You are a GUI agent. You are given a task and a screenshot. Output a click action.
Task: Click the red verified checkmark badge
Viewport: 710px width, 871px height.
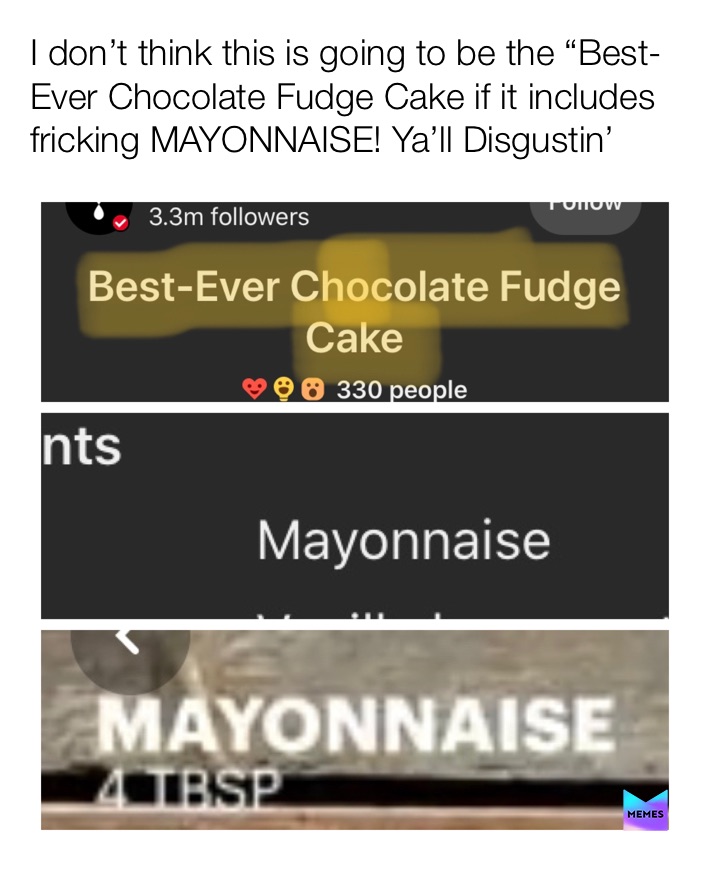[x=120, y=223]
